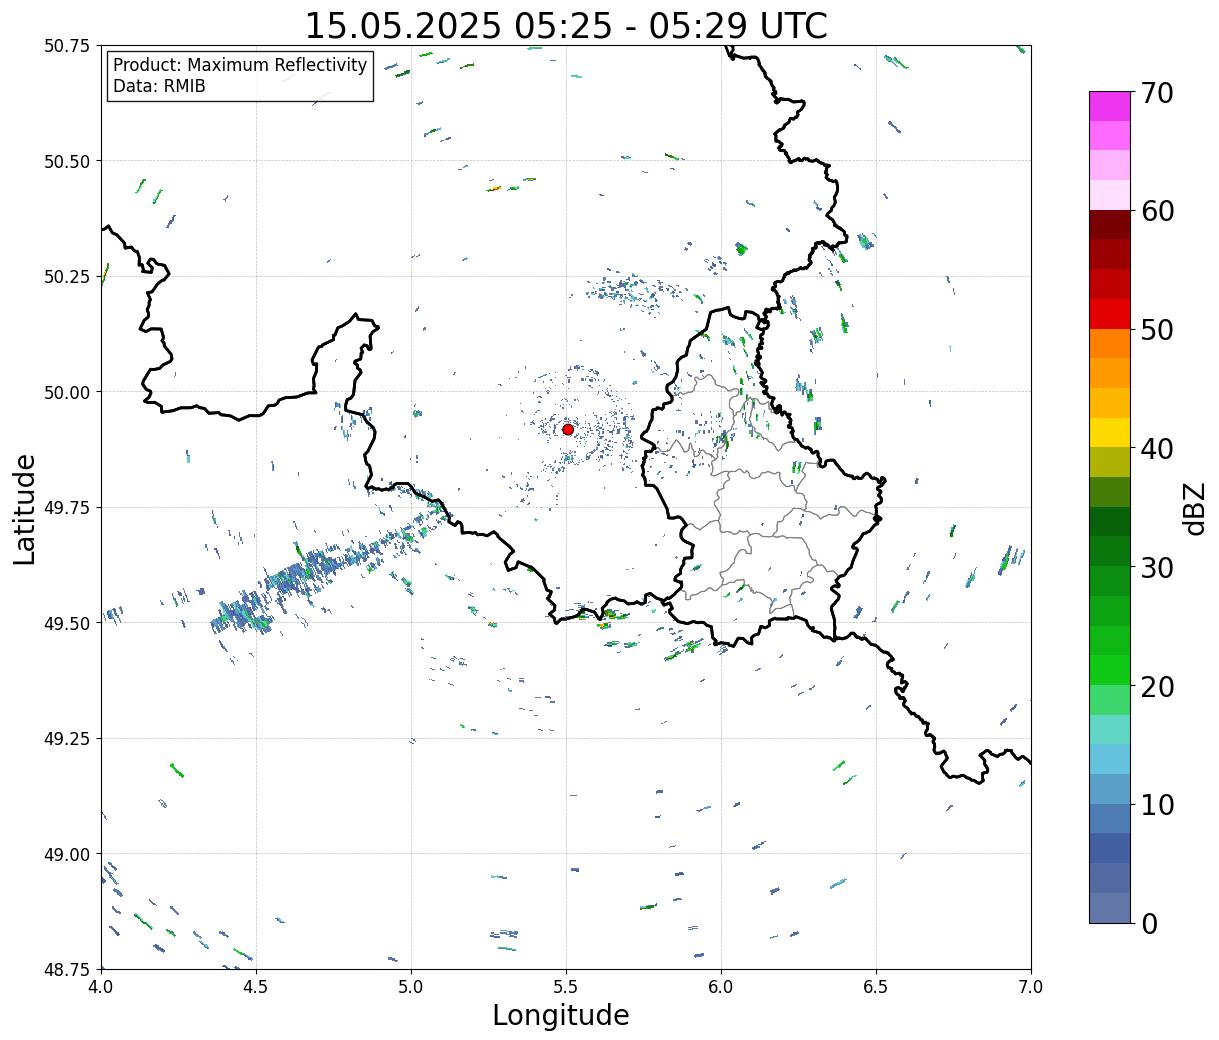Viewport: 1219px width, 1040px height.
Task: Click the longitude tick label 5.0
Action: click(x=411, y=987)
